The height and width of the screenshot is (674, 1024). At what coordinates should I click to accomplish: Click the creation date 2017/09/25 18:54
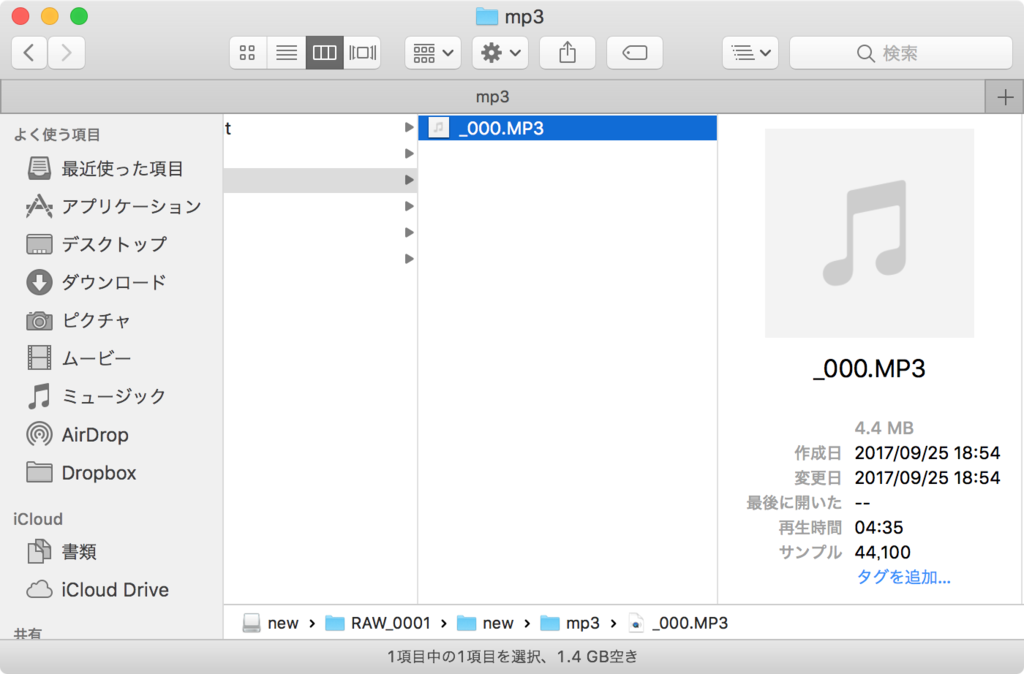pyautogui.click(x=927, y=453)
